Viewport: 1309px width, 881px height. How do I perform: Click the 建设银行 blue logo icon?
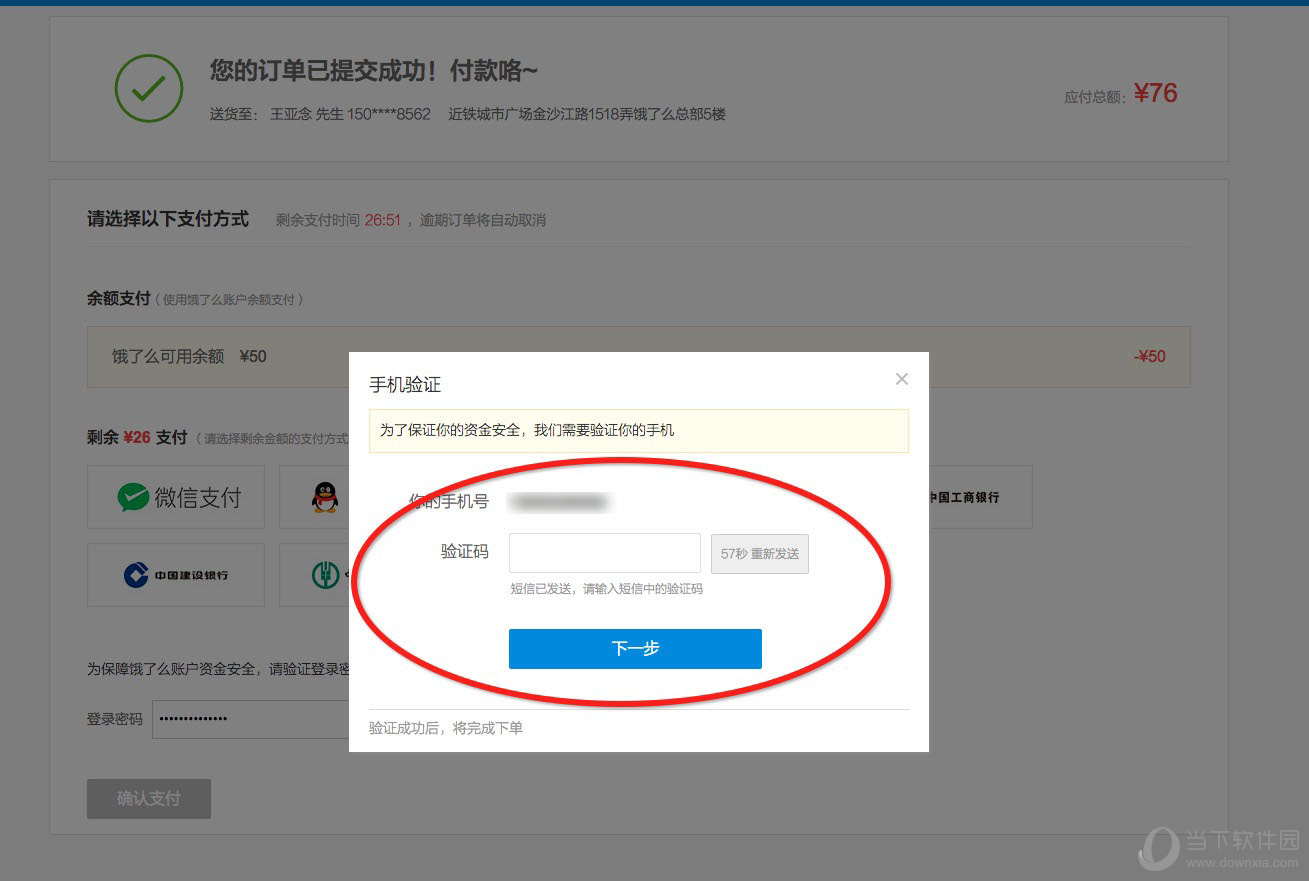[x=136, y=575]
